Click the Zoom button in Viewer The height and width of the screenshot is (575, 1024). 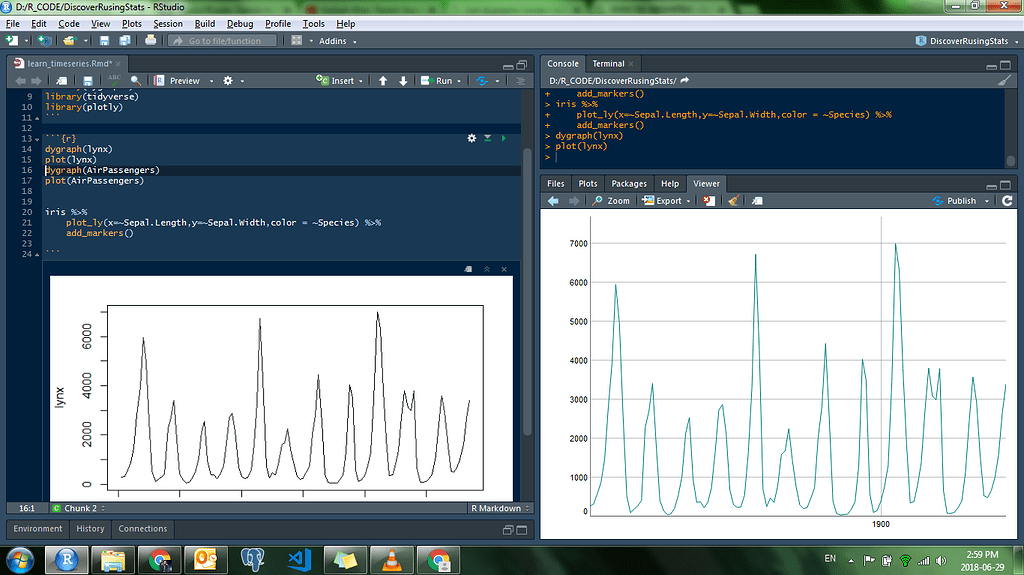pyautogui.click(x=611, y=201)
